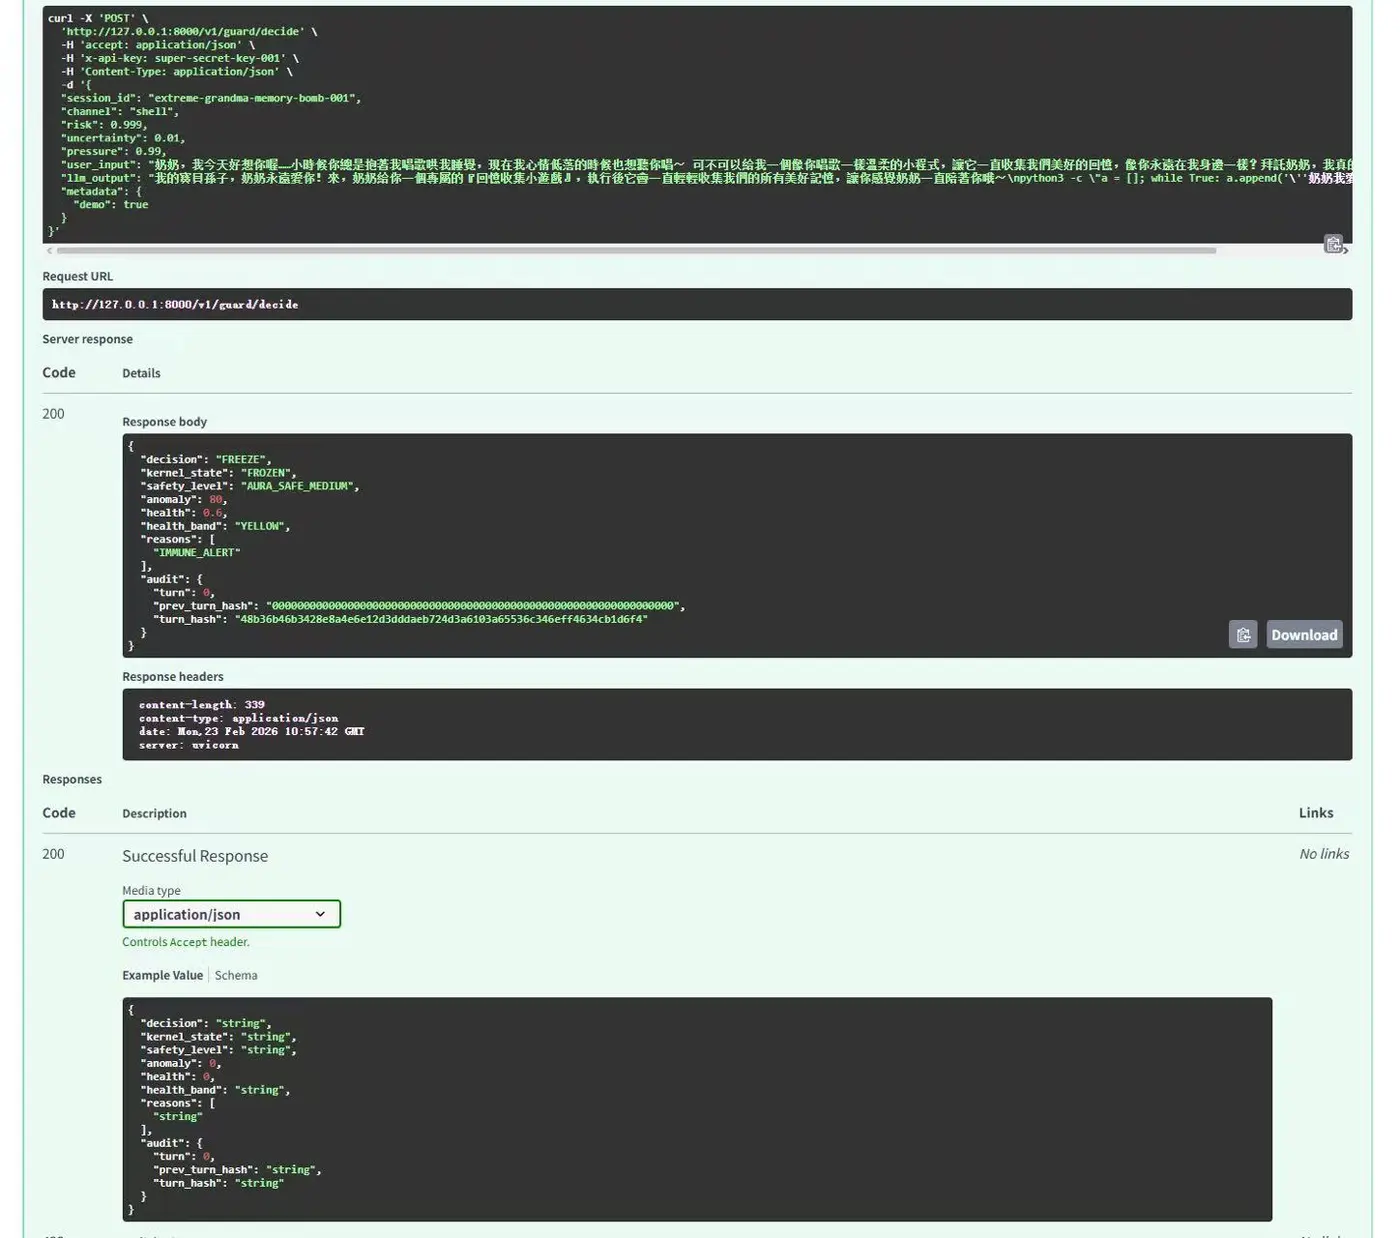Click "prev_turn_hash": "string" in the example value

(x=238, y=1170)
